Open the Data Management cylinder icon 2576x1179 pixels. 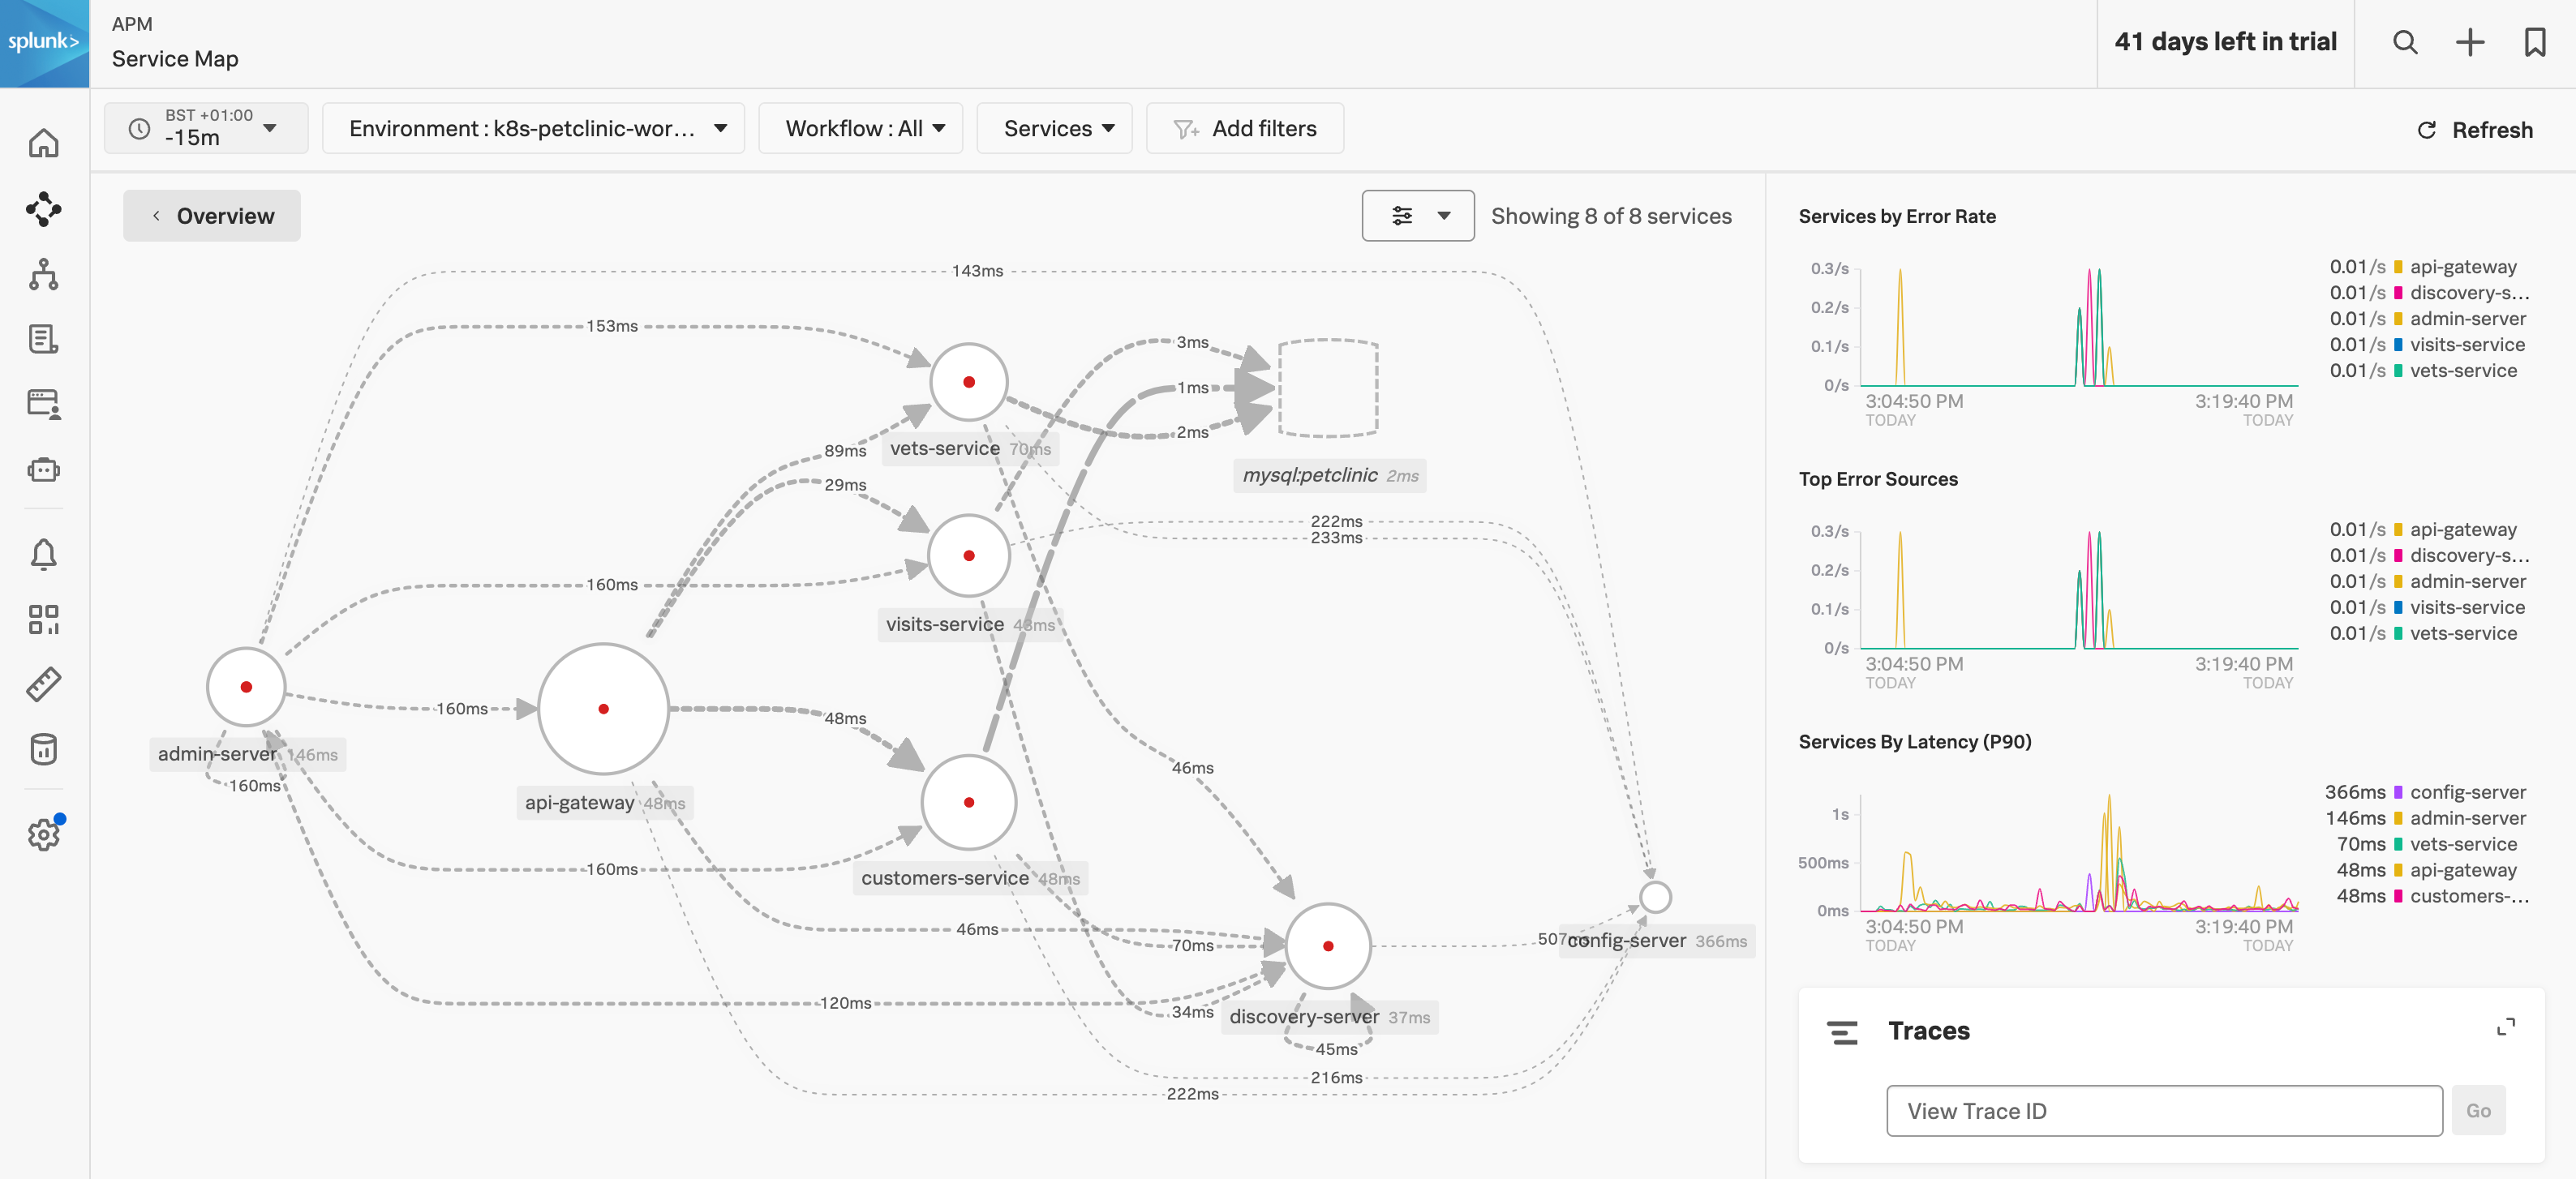point(44,749)
